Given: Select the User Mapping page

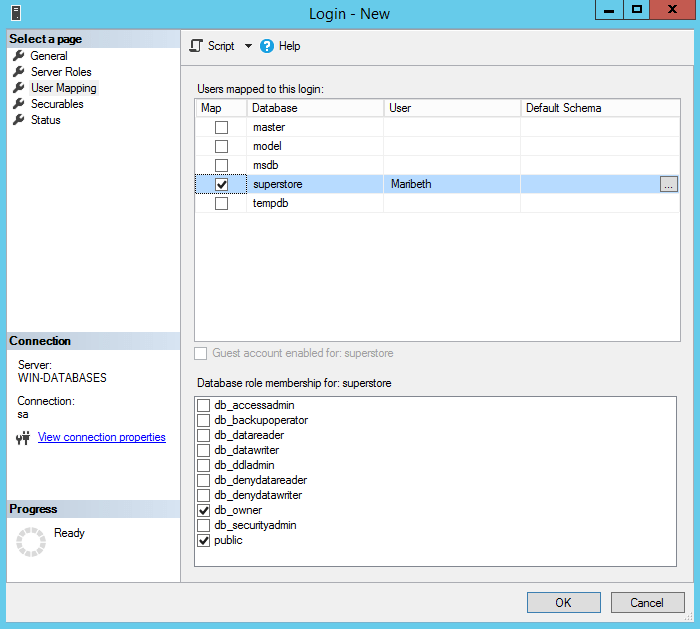Looking at the screenshot, I should [63, 88].
